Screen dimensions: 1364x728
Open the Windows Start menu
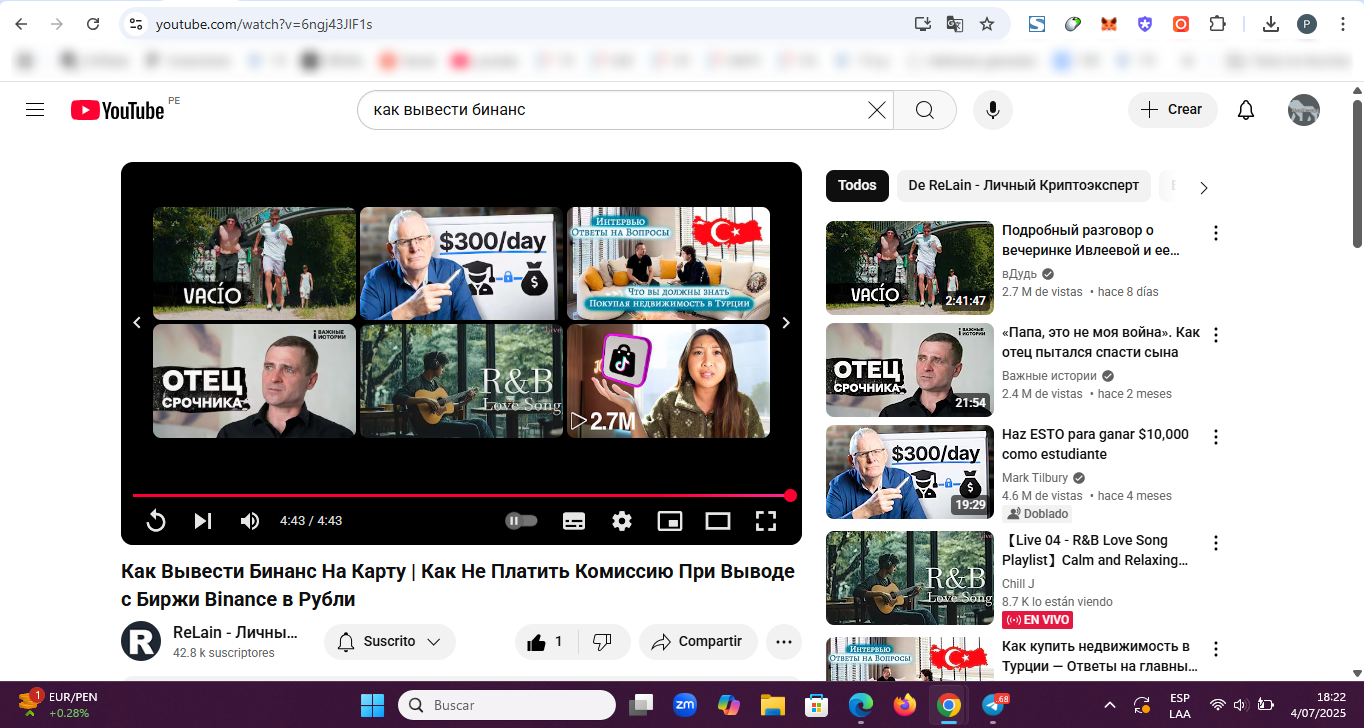coord(372,705)
